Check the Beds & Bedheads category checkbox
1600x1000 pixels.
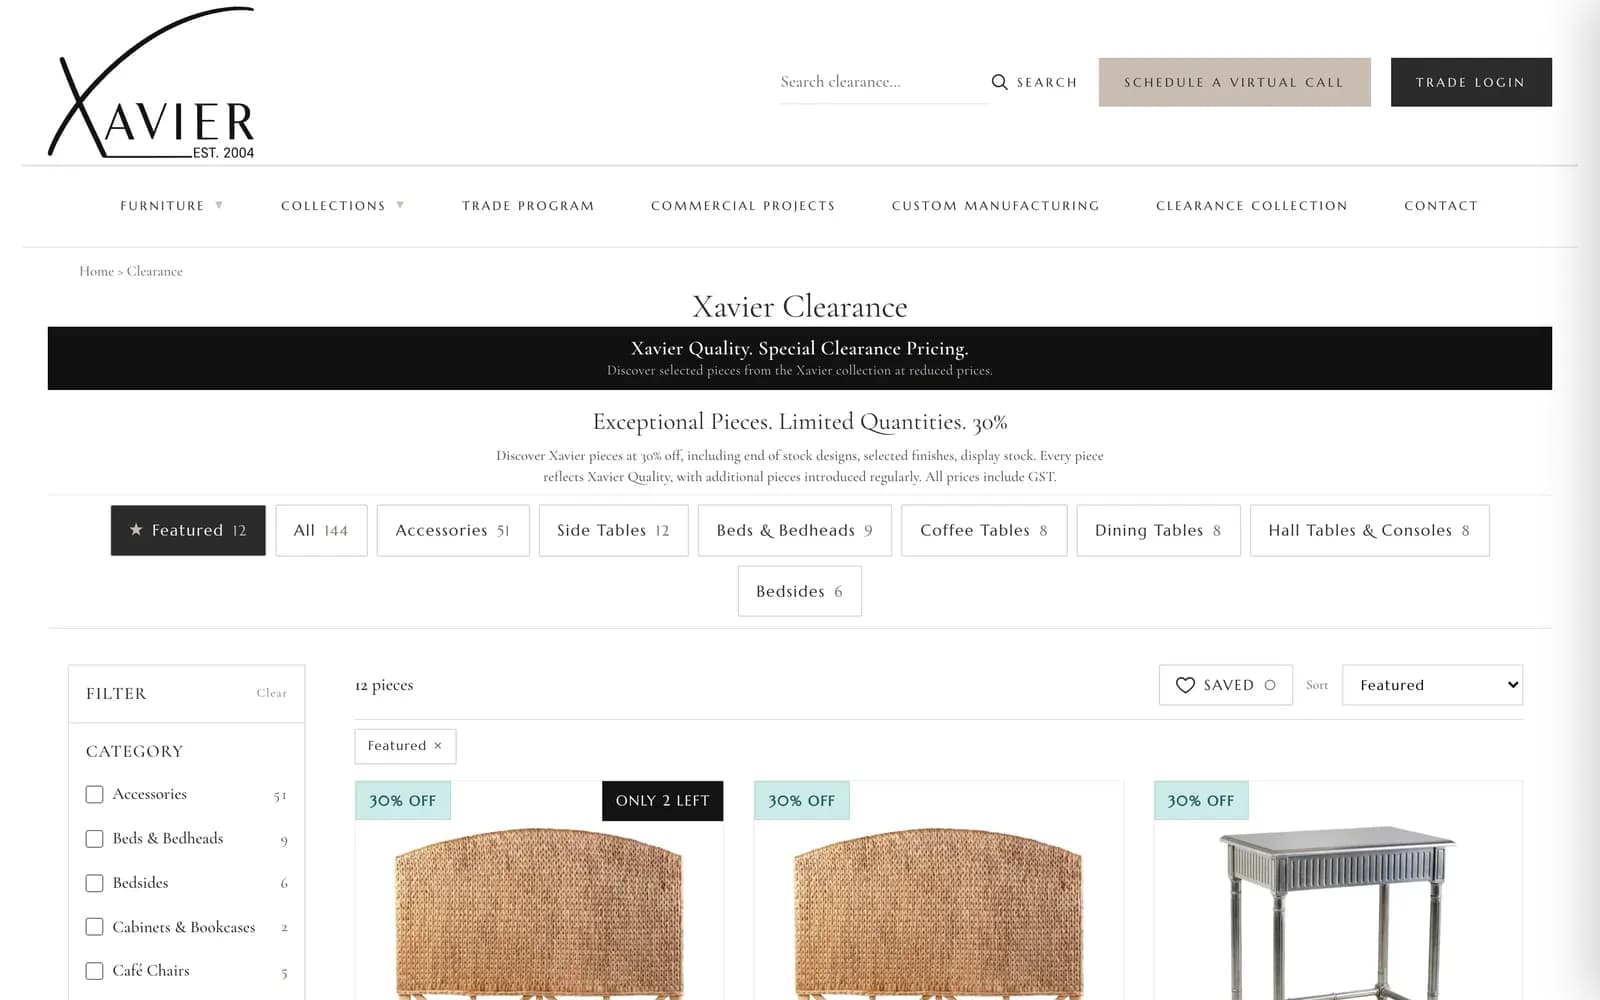click(94, 839)
